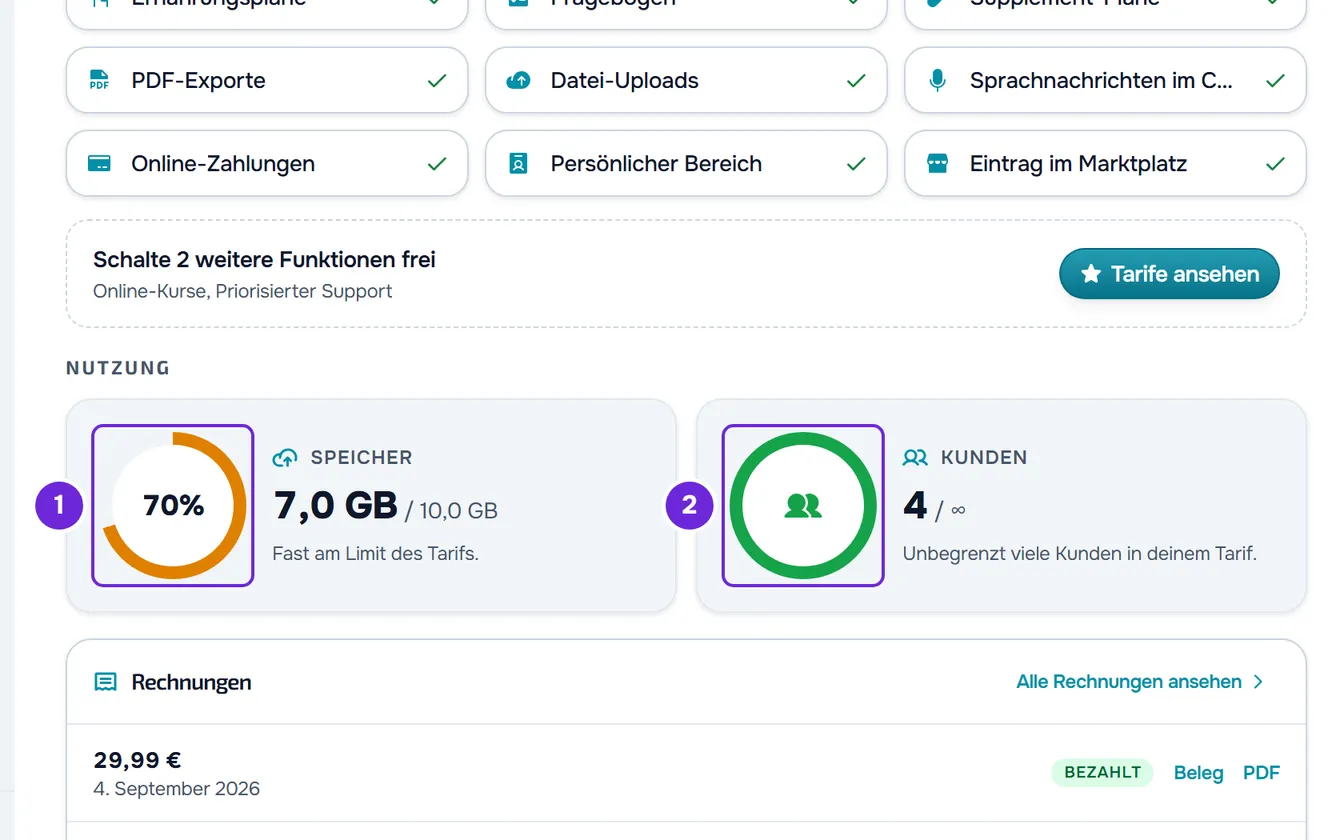Click the / 10,0 GB storage limit text
The height and width of the screenshot is (840, 1344).
pos(451,511)
